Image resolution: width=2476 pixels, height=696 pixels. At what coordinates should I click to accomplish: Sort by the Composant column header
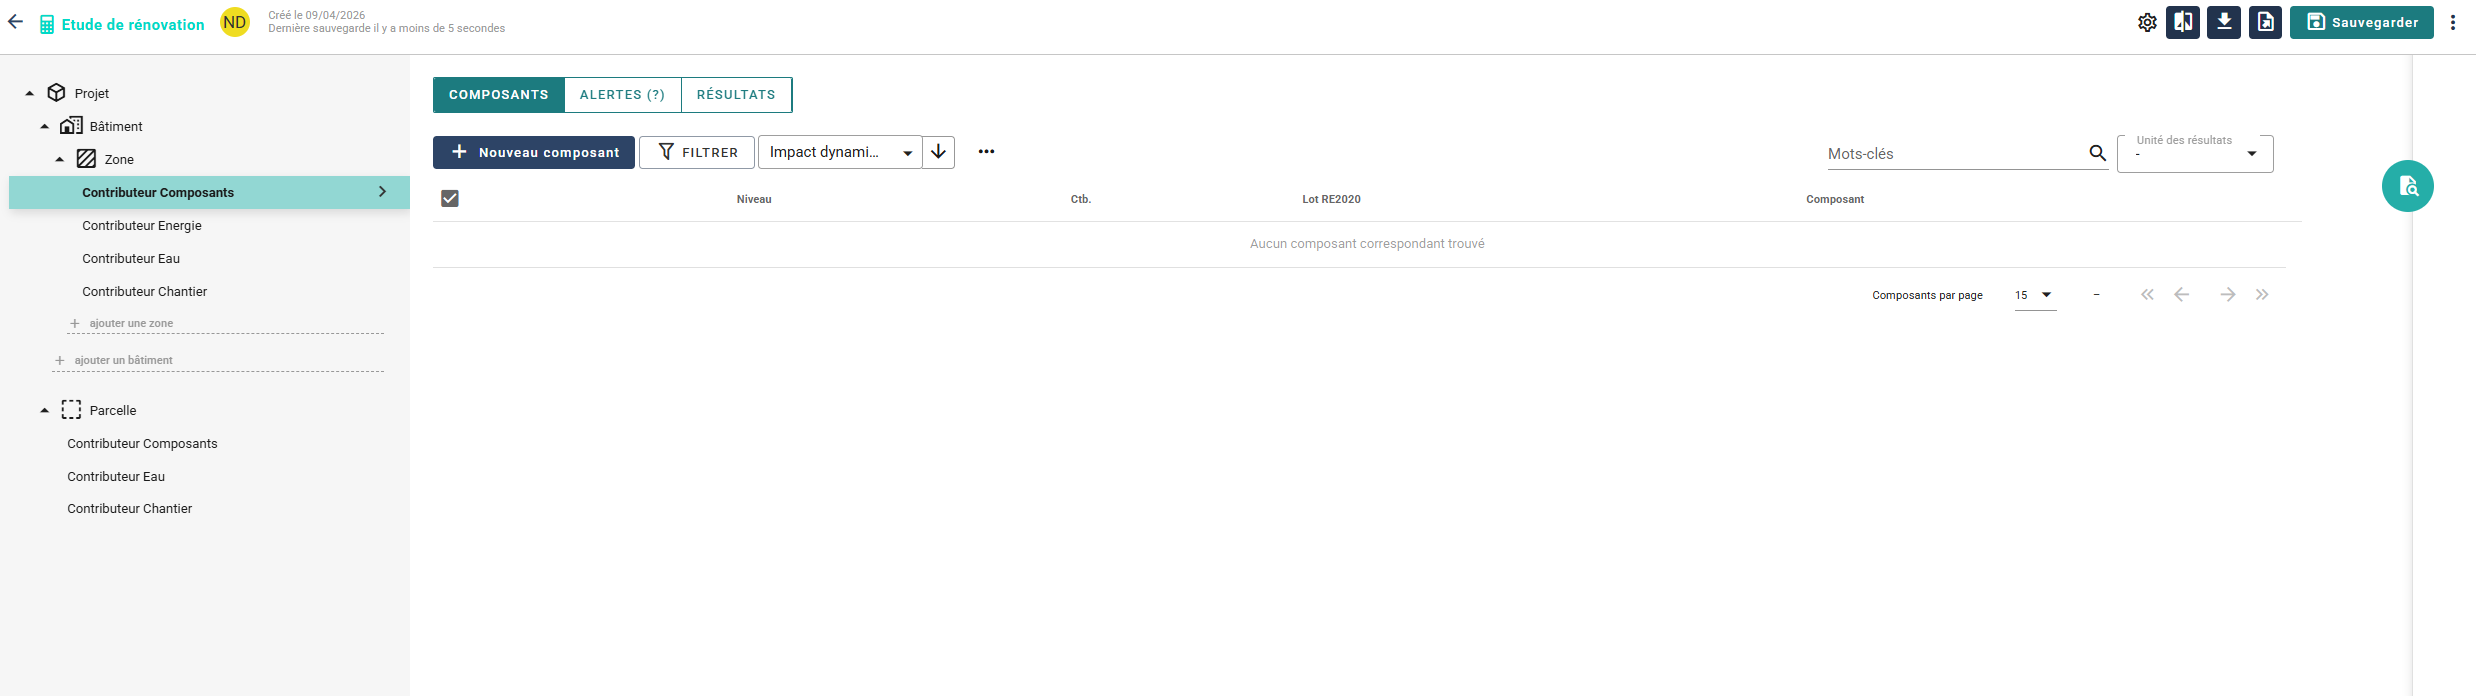pos(1835,199)
